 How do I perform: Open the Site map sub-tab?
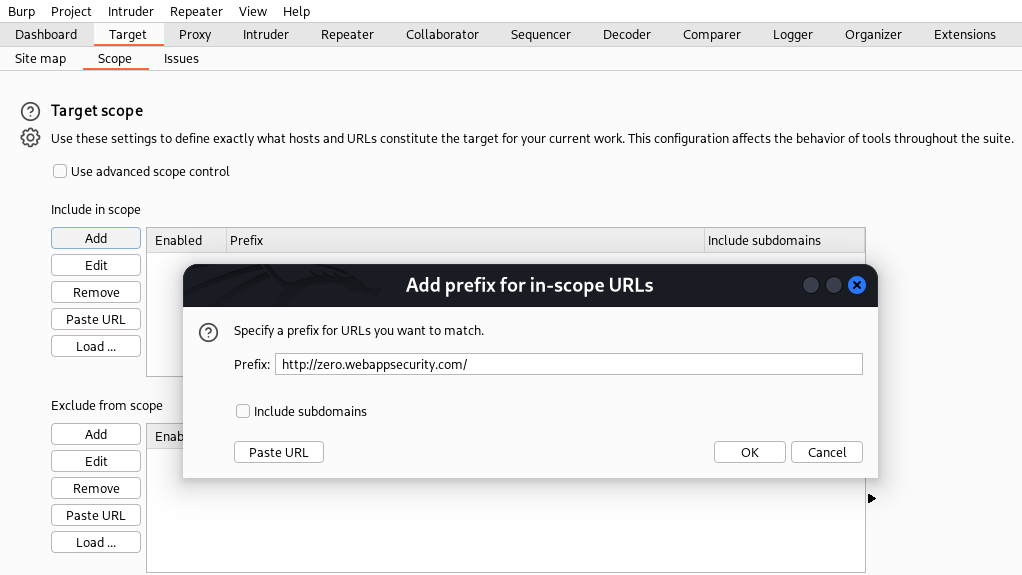coord(40,58)
